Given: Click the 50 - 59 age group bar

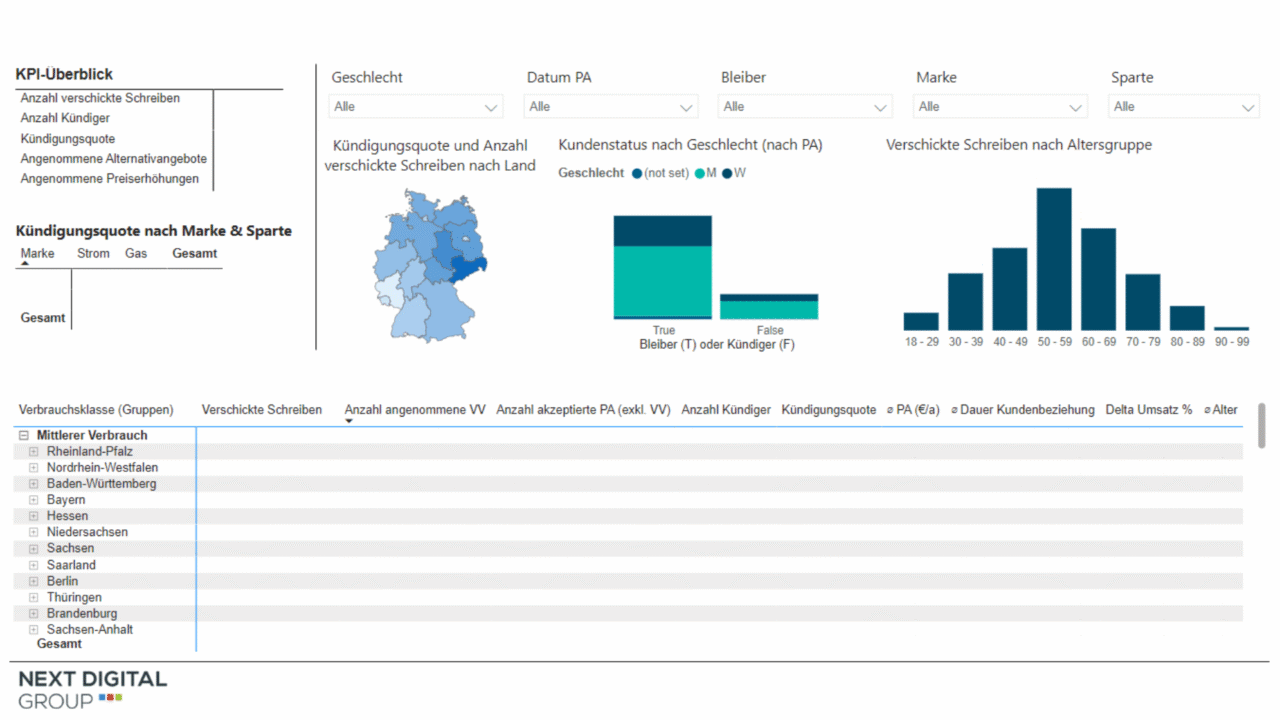Looking at the screenshot, I should (x=1053, y=259).
